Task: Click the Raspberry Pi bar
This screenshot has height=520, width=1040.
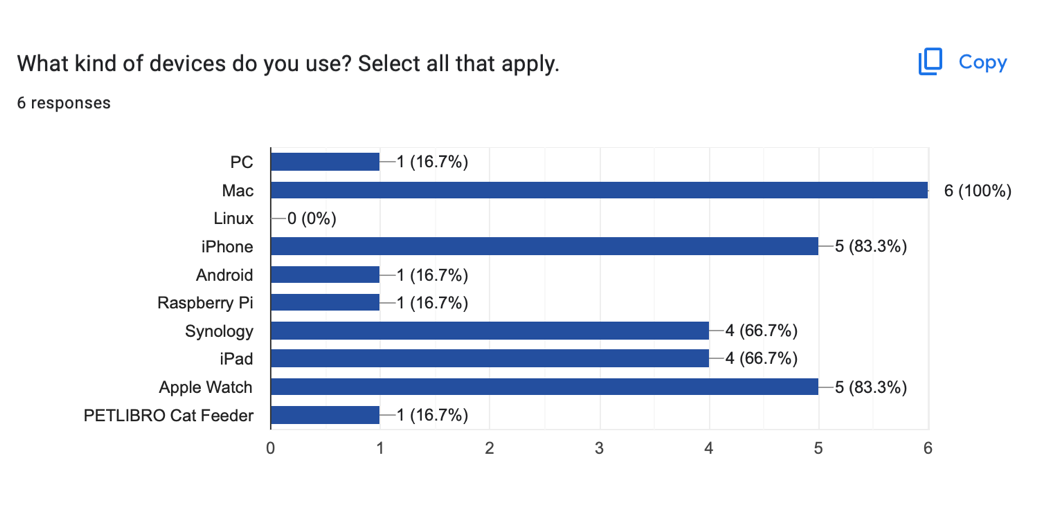Action: pyautogui.click(x=325, y=303)
